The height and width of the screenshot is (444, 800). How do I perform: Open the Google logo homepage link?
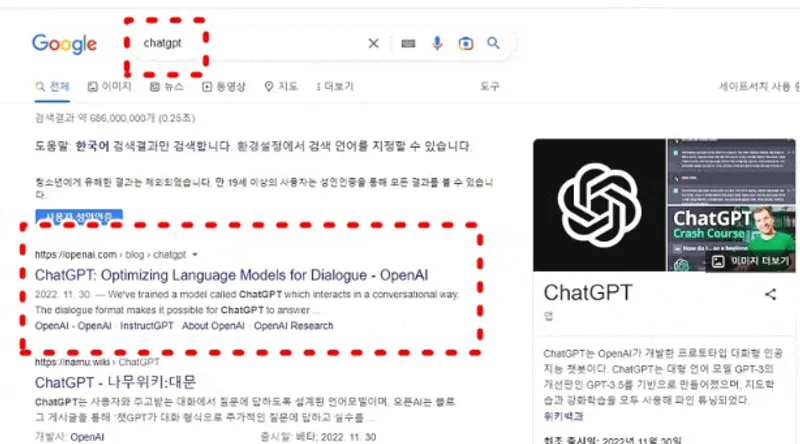[64, 44]
